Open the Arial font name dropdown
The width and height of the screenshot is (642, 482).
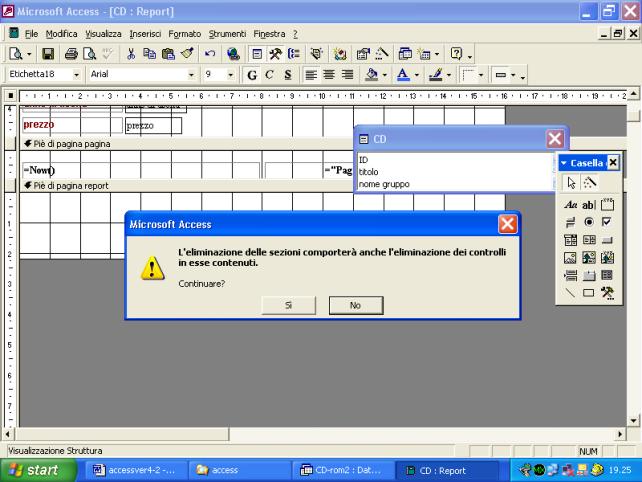(x=191, y=75)
